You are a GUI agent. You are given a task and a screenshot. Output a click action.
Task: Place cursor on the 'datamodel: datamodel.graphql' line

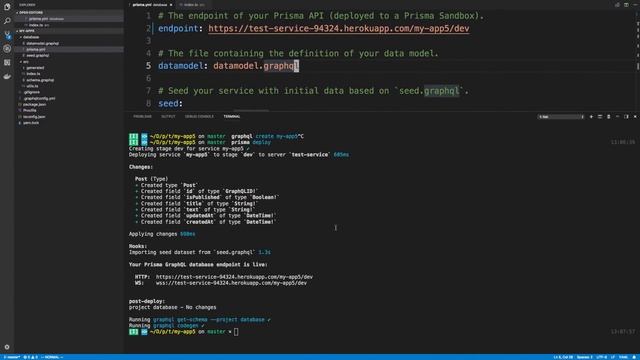pos(229,66)
